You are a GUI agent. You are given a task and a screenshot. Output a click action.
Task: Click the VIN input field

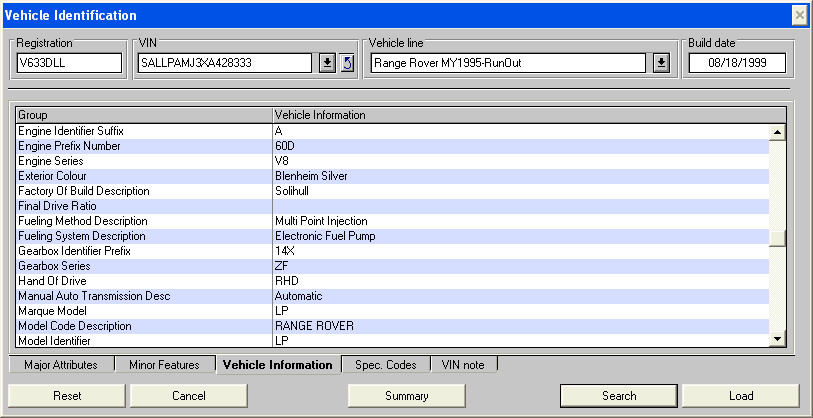coord(225,63)
